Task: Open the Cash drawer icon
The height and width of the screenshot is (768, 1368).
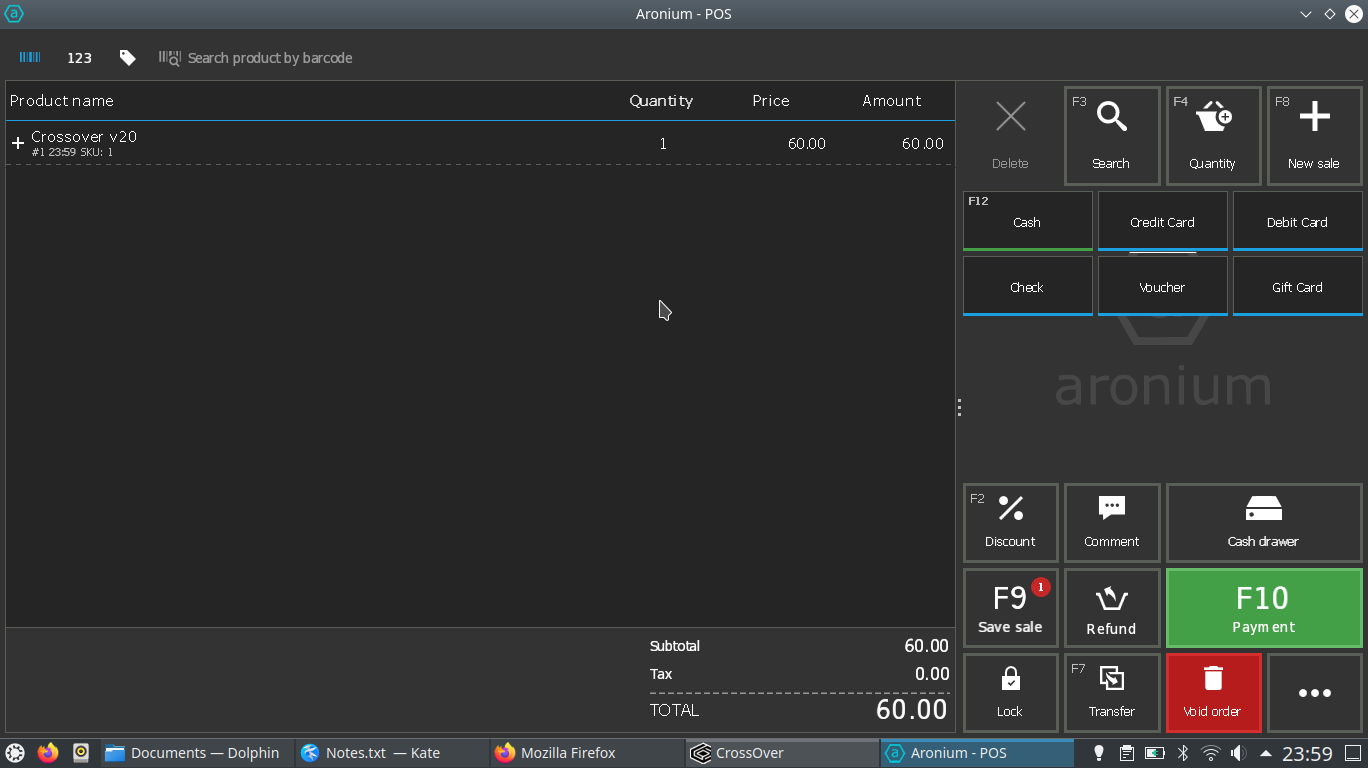Action: (x=1263, y=522)
